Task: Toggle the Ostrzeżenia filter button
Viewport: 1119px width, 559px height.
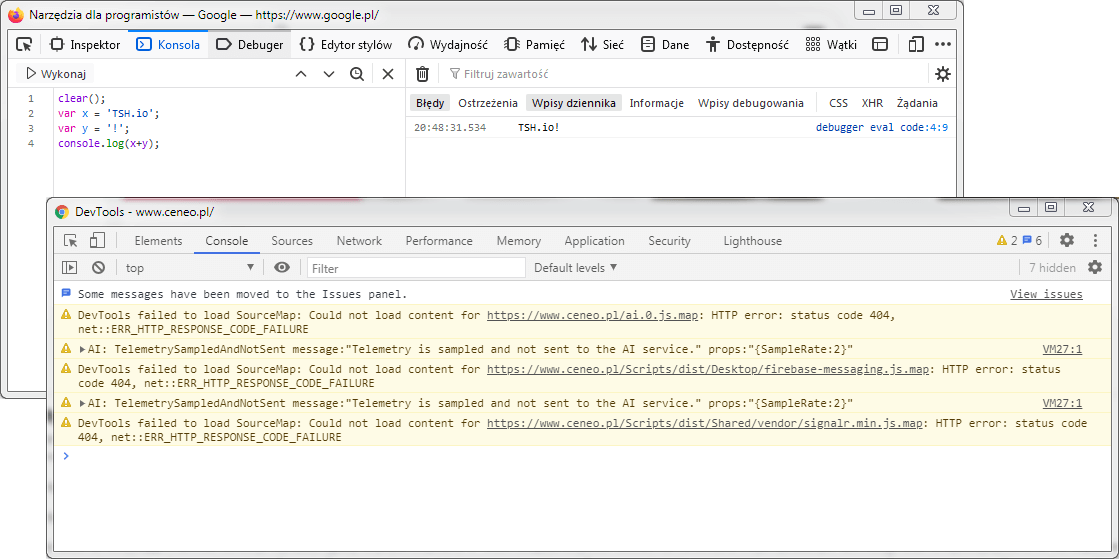Action: 488,103
